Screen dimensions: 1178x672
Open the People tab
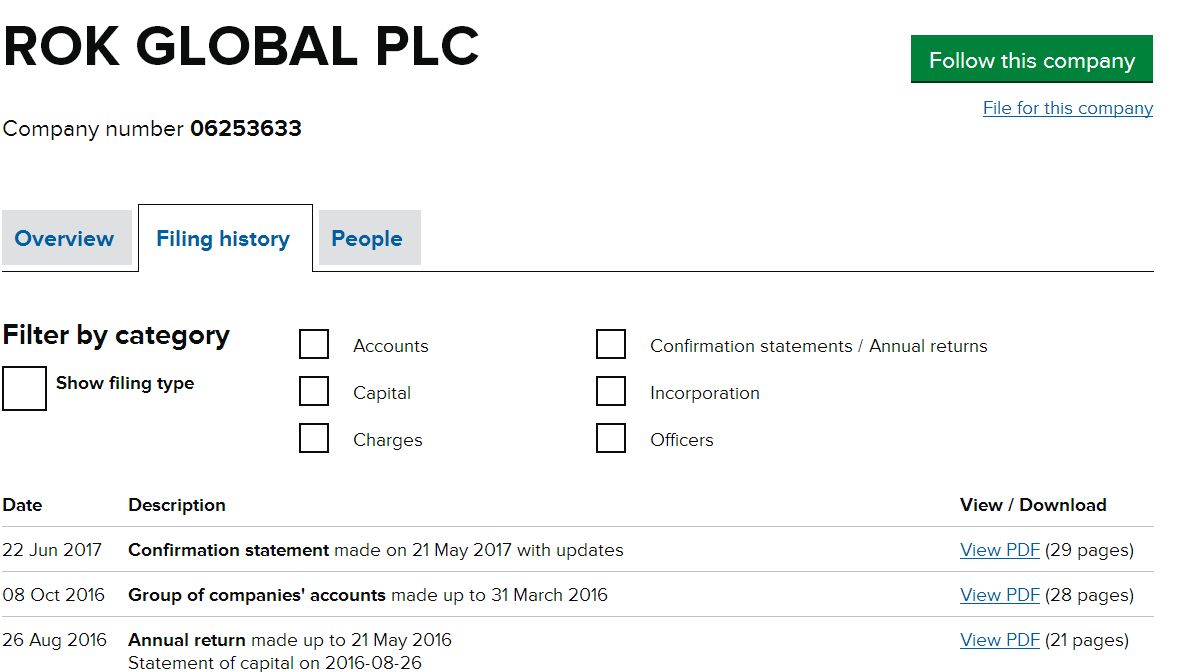[368, 238]
